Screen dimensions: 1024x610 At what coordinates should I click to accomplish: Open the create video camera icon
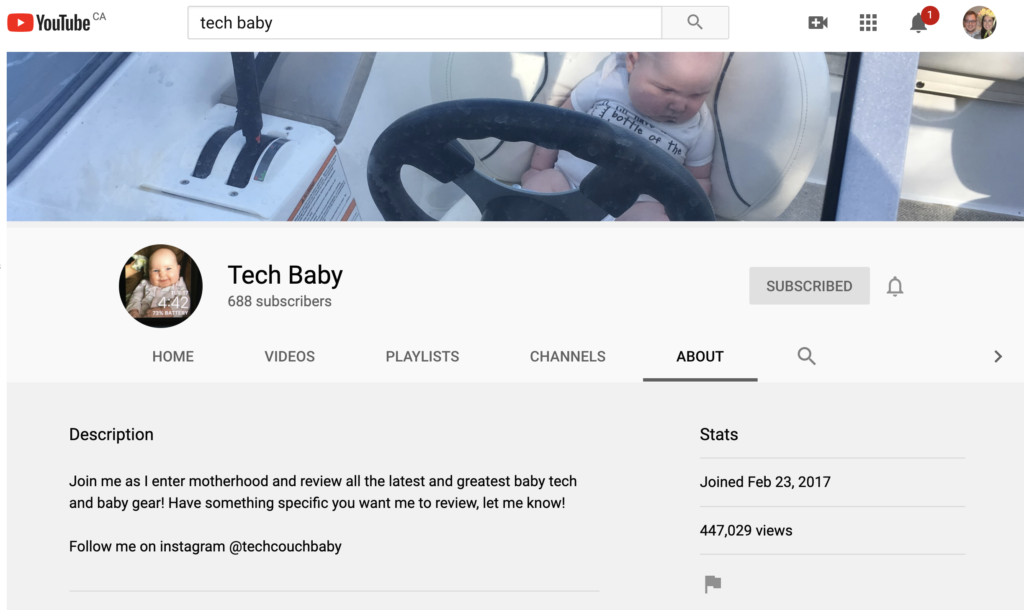(818, 22)
